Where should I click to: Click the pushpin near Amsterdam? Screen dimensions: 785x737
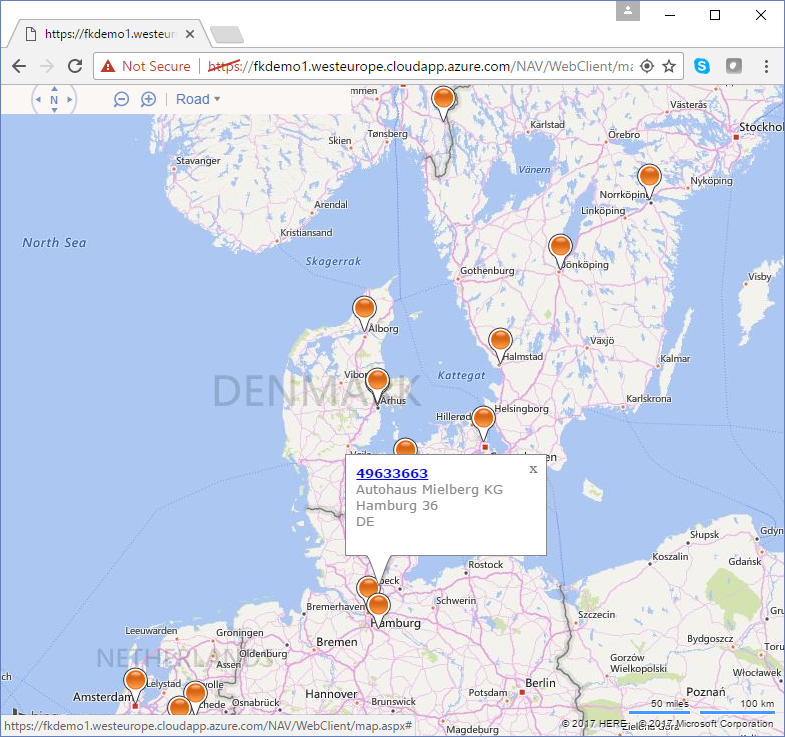click(x=135, y=682)
